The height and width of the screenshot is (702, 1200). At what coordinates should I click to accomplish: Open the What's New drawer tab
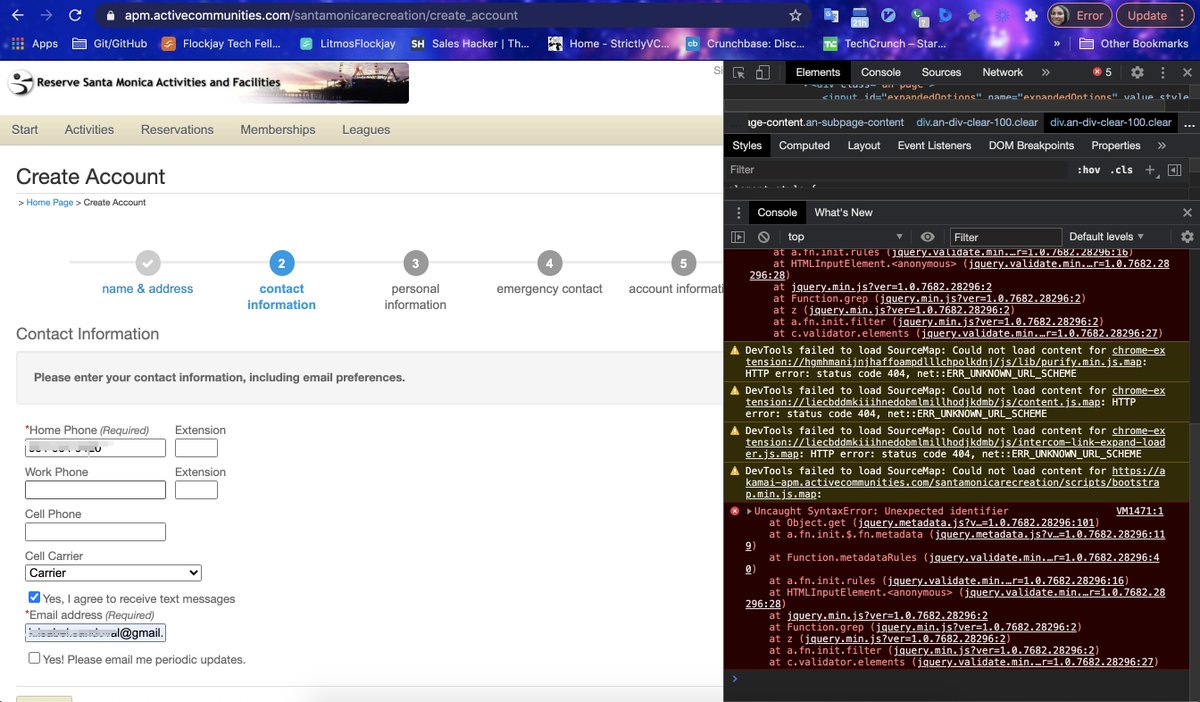843,212
